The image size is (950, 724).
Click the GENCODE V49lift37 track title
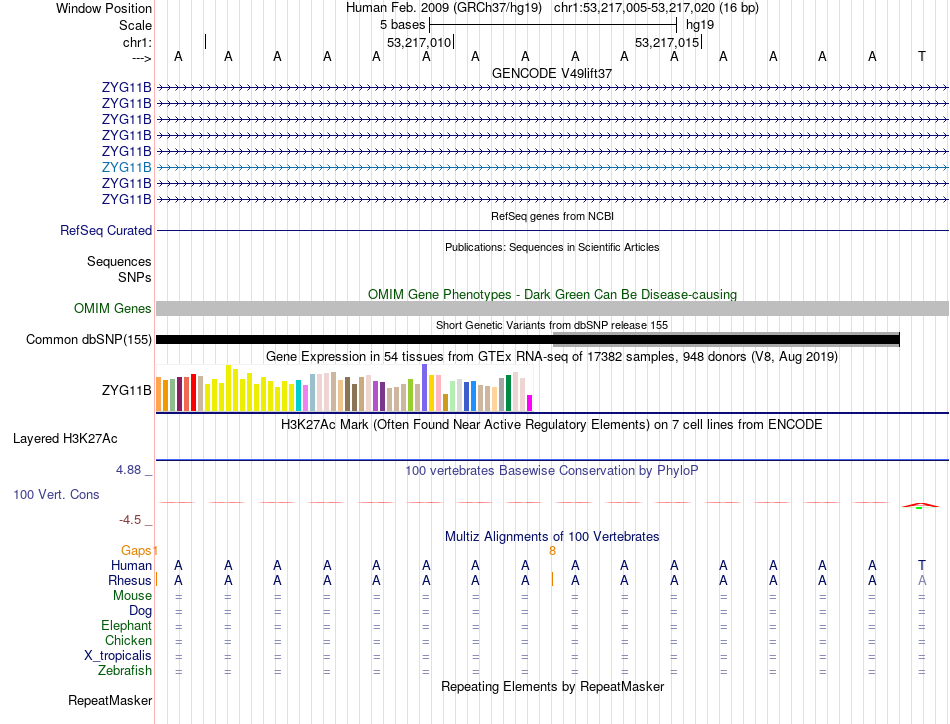552,73
